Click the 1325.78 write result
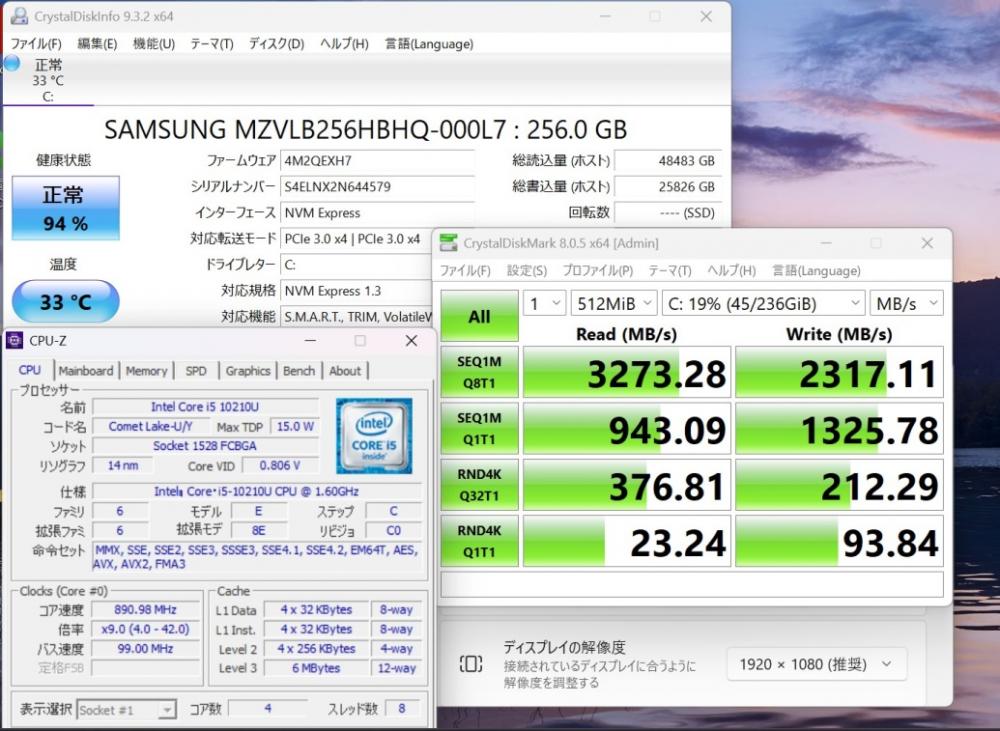The height and width of the screenshot is (731, 1000). 839,429
